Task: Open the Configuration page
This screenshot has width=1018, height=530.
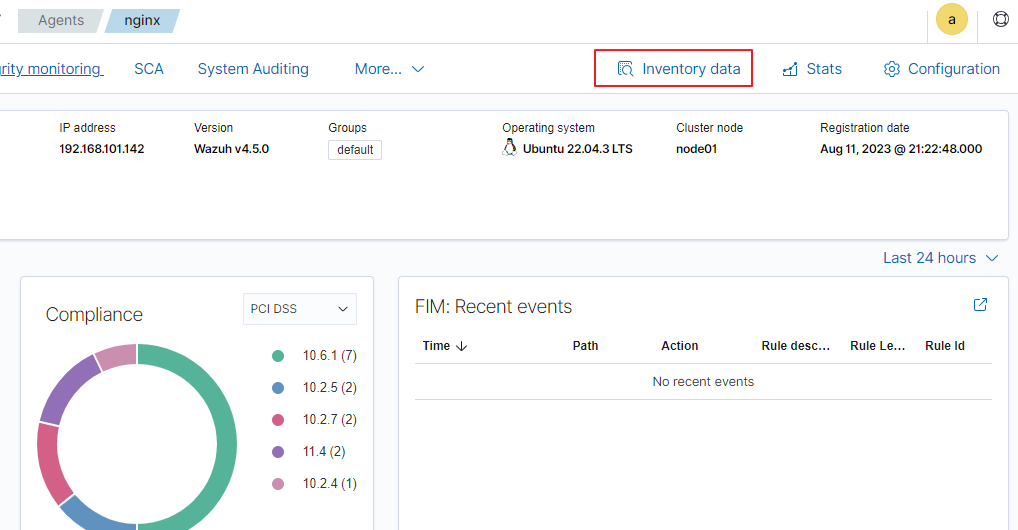Action: coord(941,69)
